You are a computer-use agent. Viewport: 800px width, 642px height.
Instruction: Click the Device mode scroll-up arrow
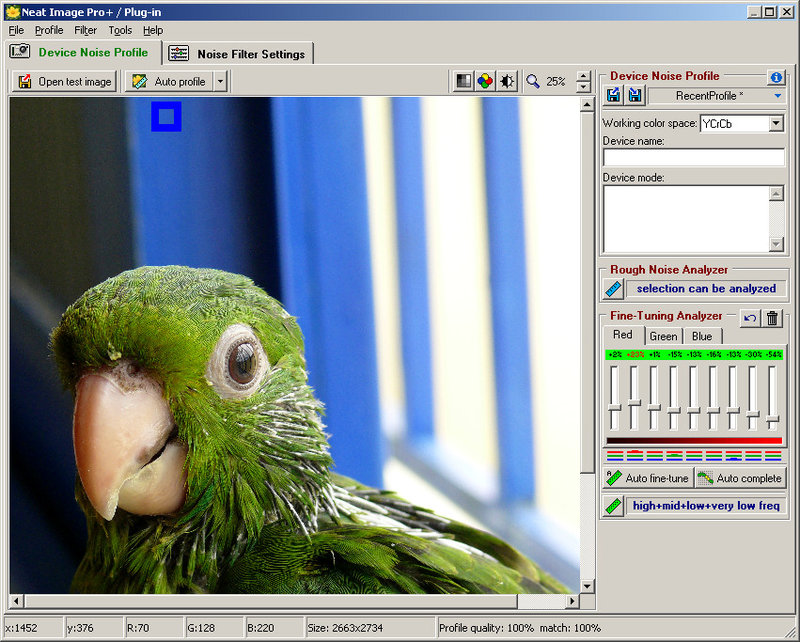[x=776, y=193]
